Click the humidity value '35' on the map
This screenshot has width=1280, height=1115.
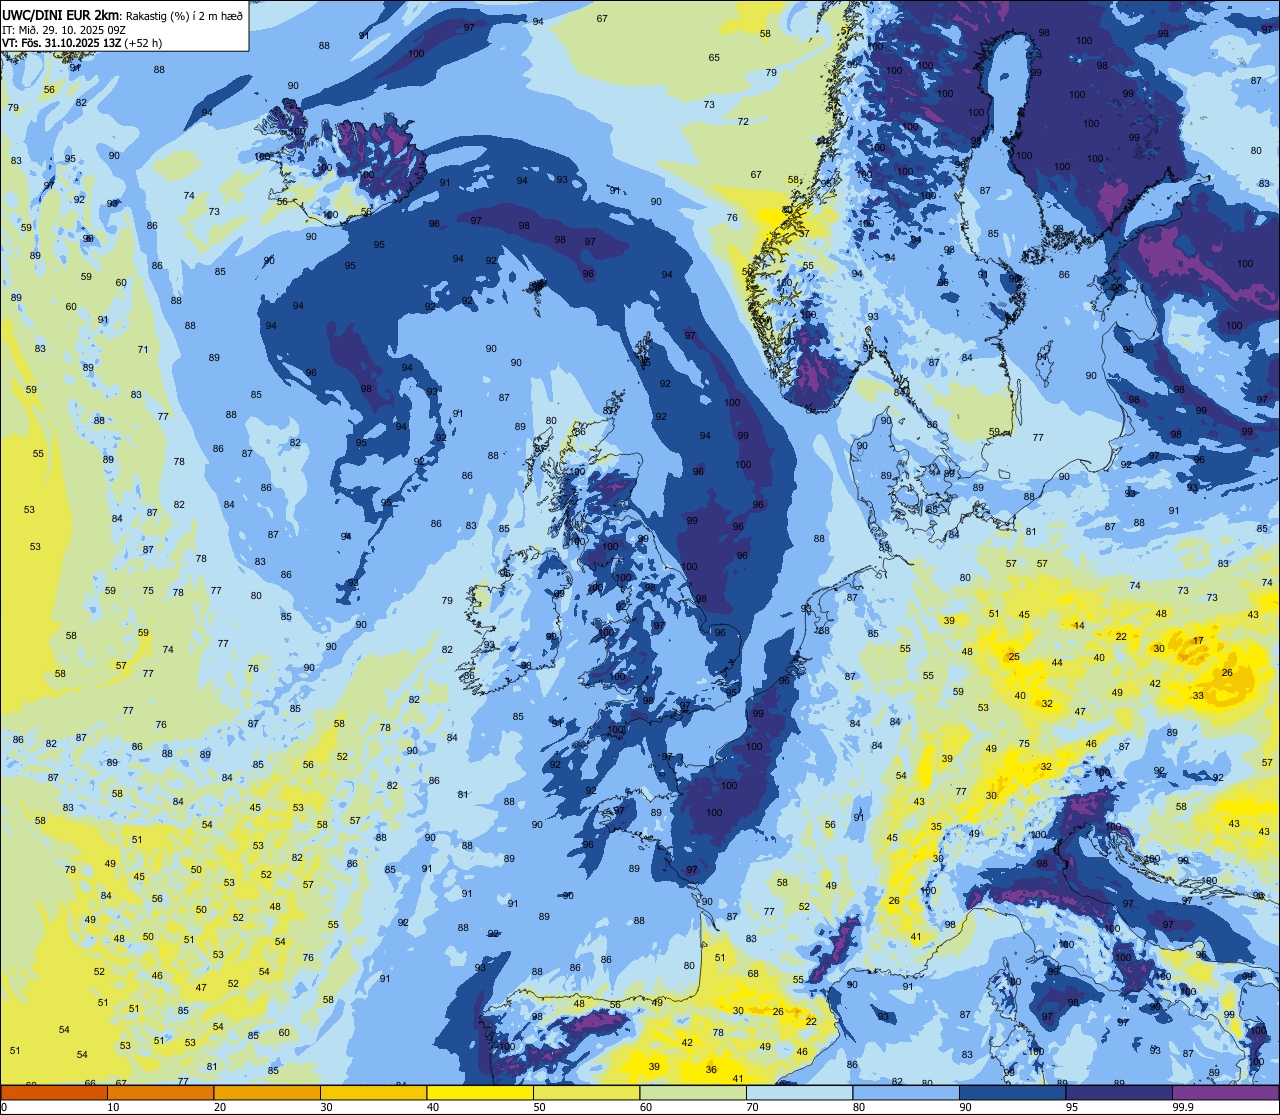pos(936,827)
